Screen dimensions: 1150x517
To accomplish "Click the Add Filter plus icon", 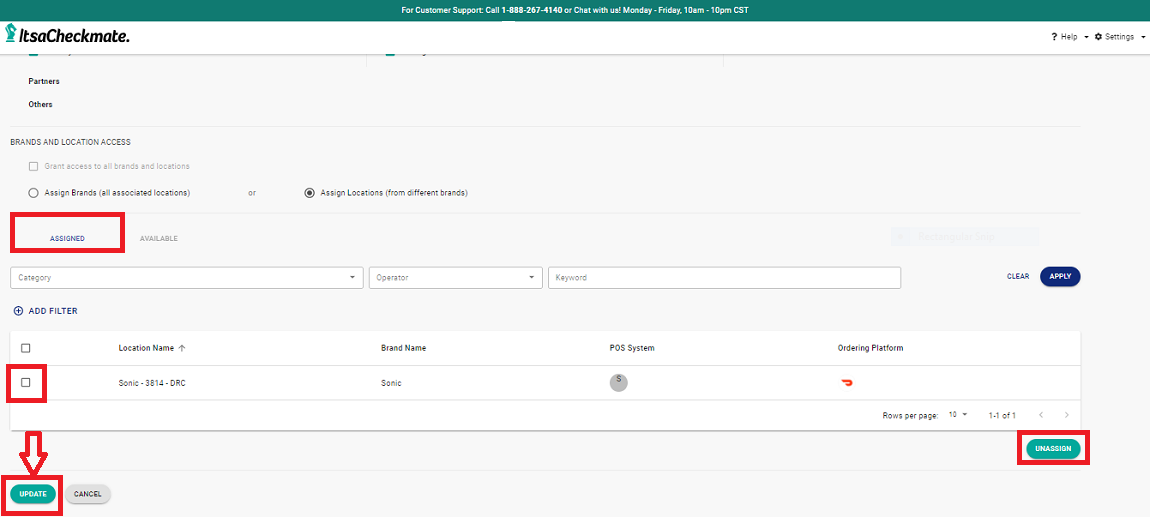I will point(18,311).
